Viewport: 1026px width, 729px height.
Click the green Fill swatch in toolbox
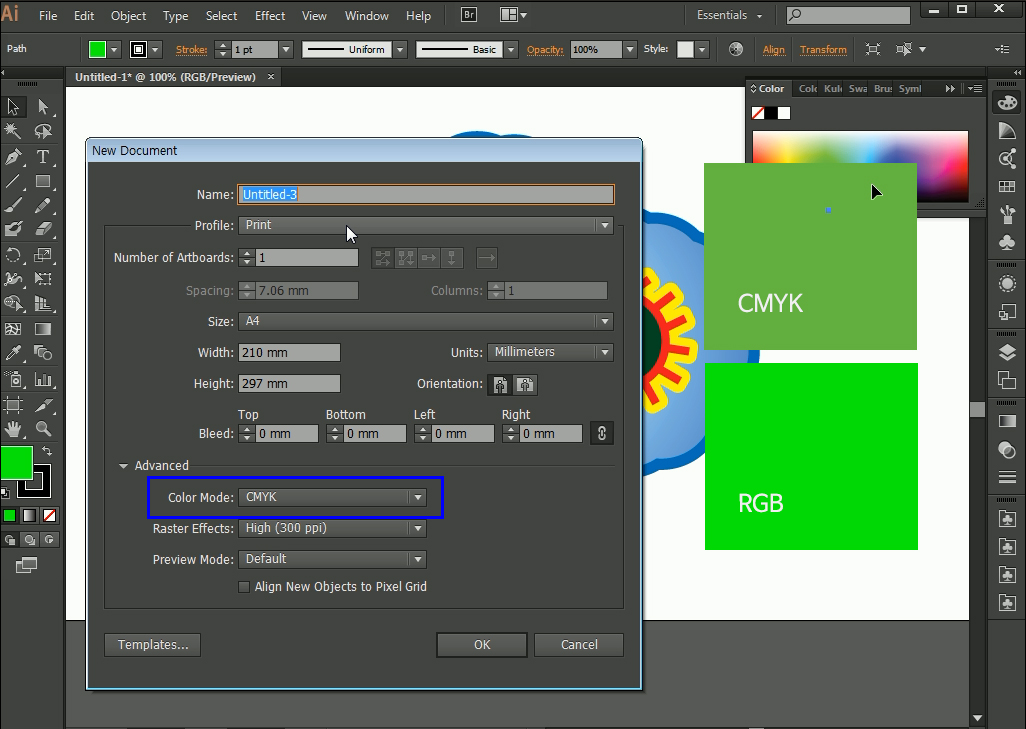(x=14, y=462)
